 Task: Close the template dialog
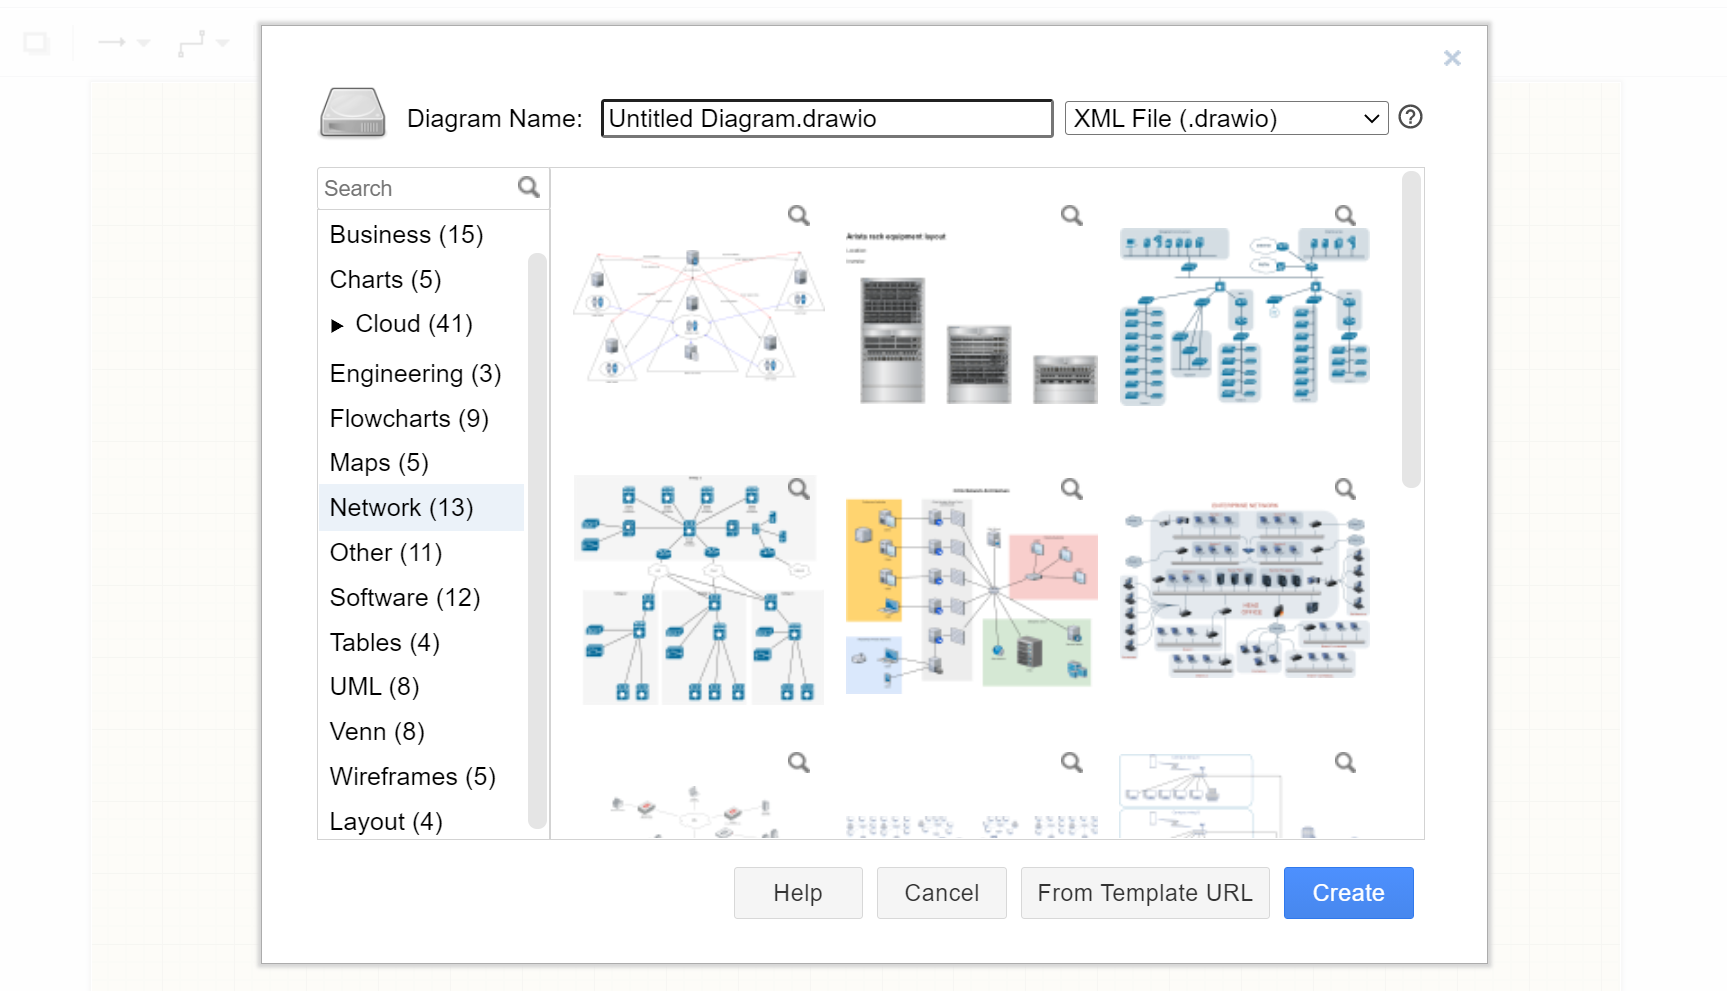point(1452,58)
